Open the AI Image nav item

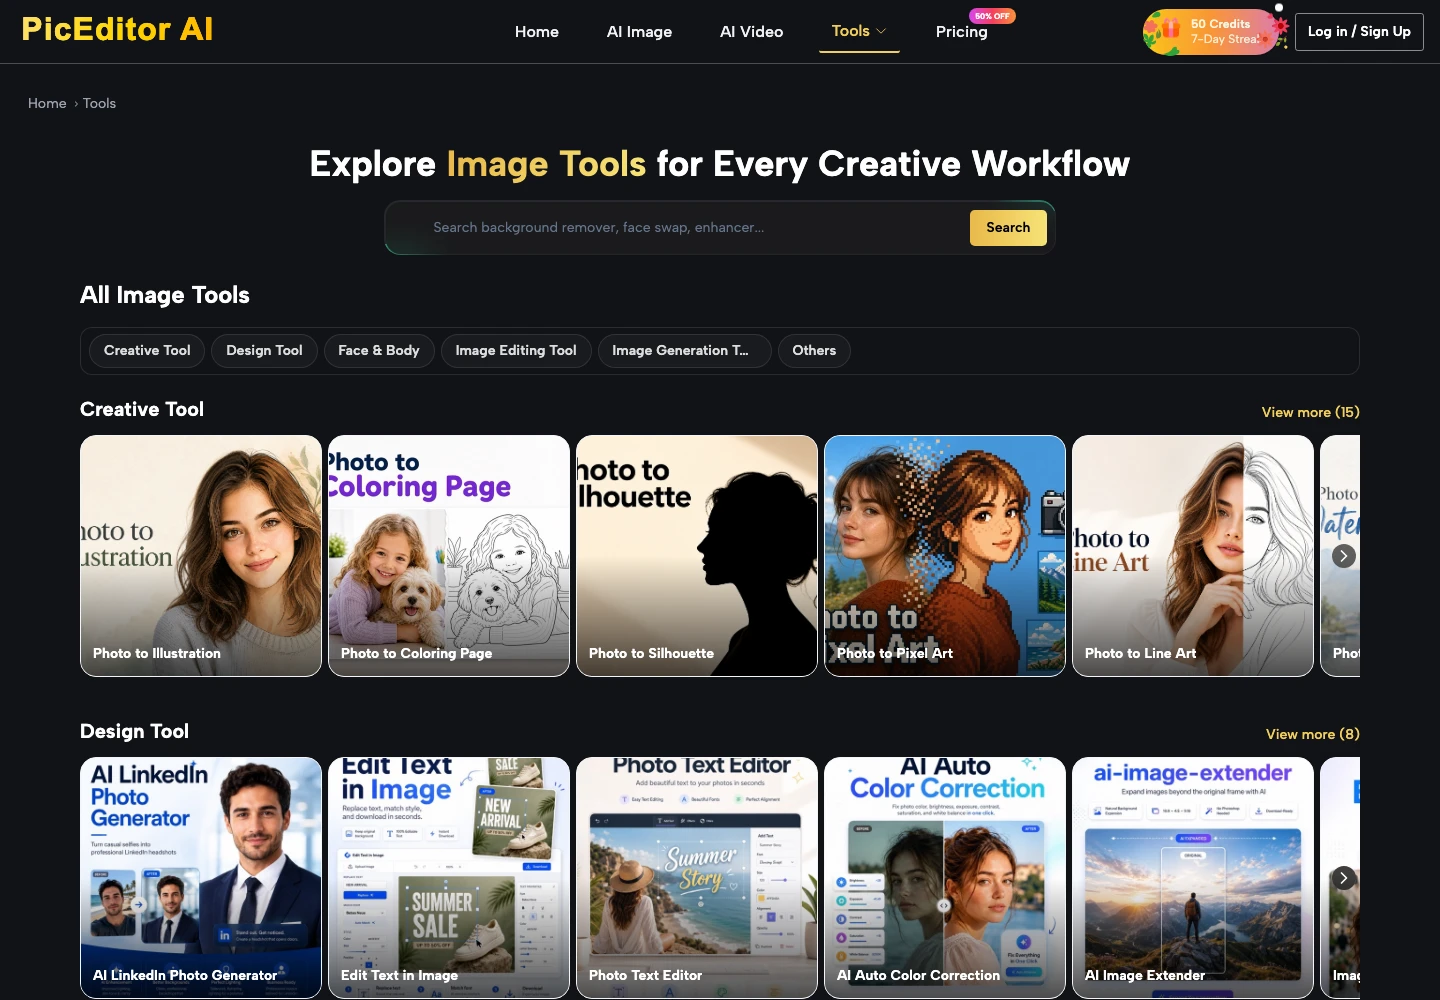click(x=639, y=32)
